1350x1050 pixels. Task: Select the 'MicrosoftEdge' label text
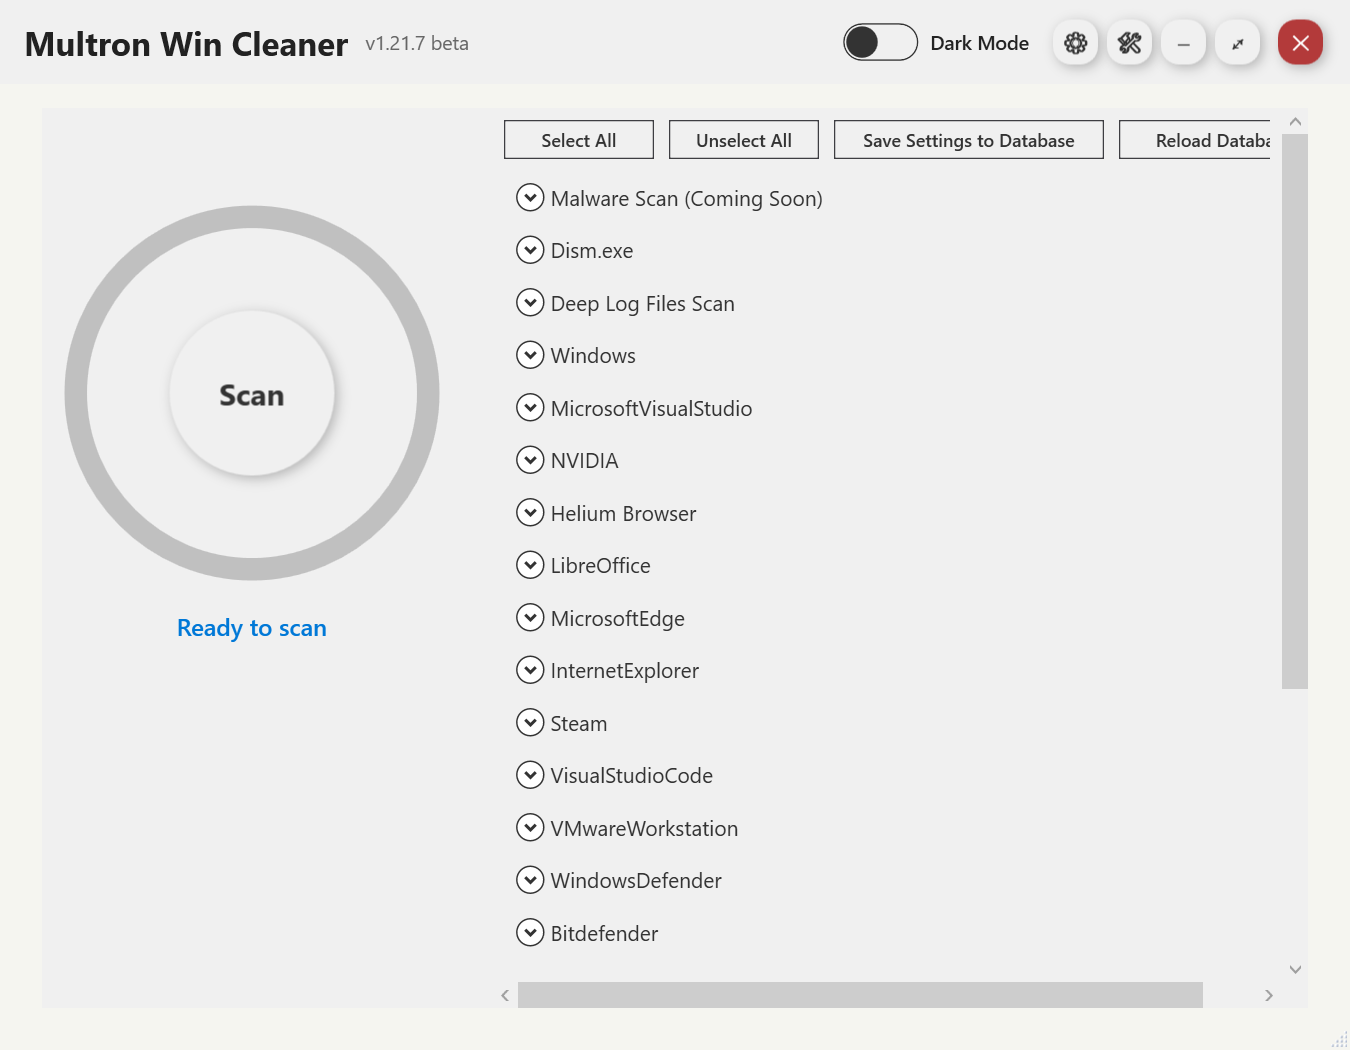point(618,619)
